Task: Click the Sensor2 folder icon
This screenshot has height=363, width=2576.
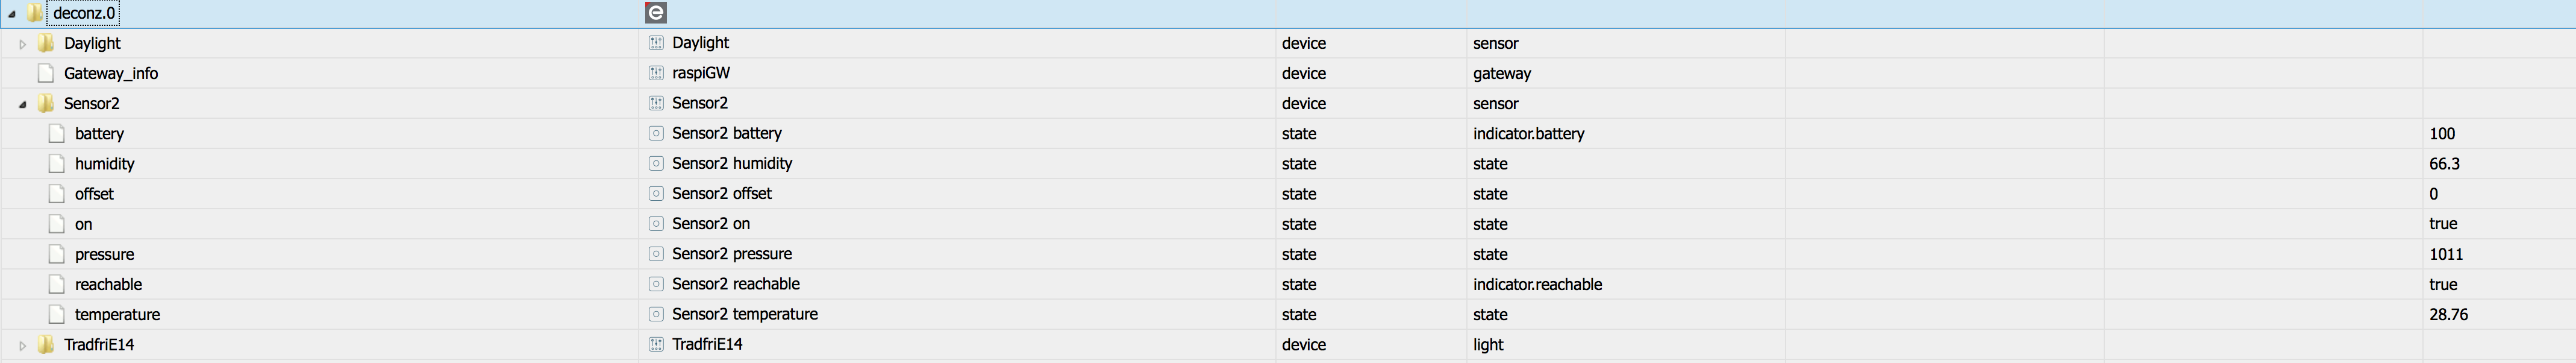Action: (x=45, y=103)
